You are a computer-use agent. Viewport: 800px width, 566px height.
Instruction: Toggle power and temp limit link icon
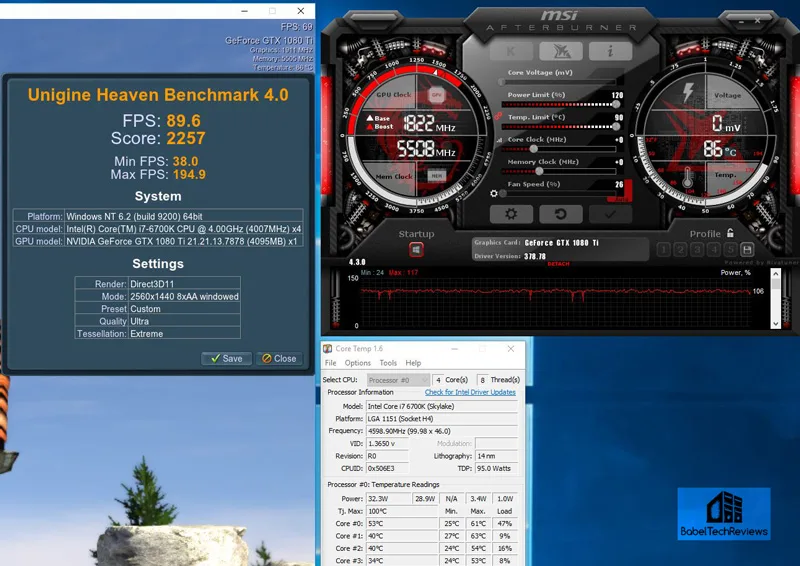(x=498, y=116)
